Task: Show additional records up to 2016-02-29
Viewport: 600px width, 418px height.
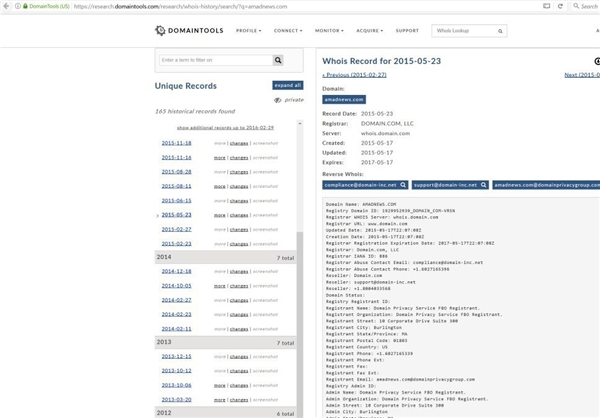Action: point(225,127)
